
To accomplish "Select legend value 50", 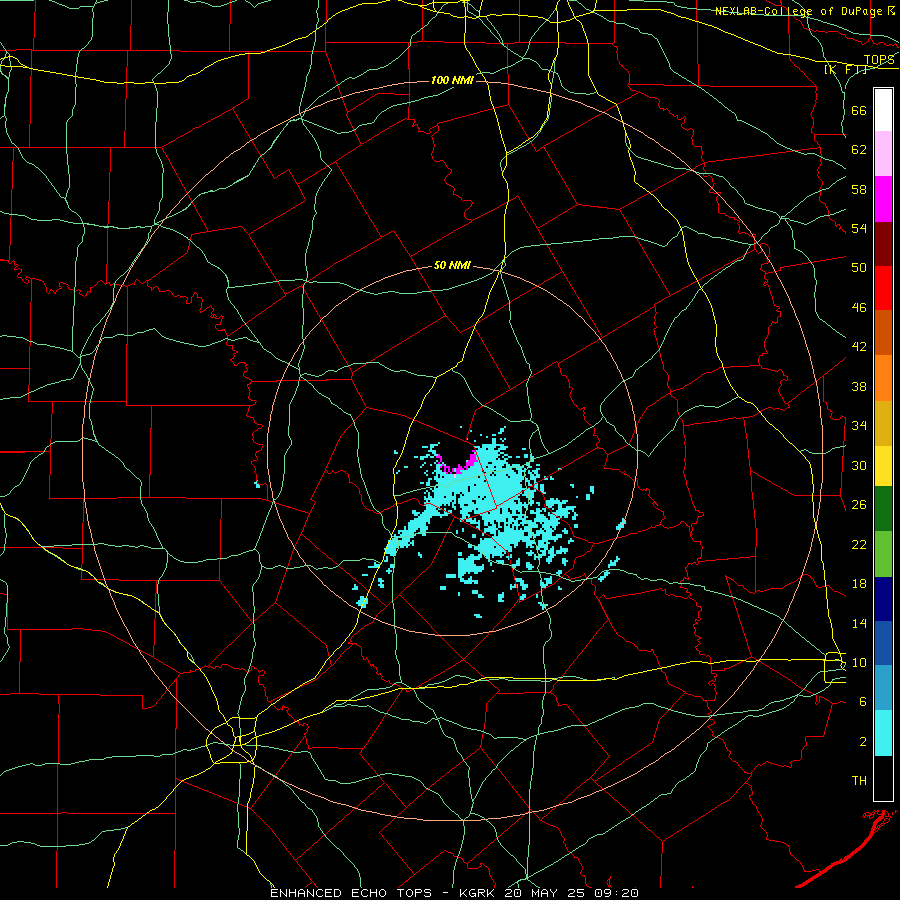I will click(x=859, y=267).
